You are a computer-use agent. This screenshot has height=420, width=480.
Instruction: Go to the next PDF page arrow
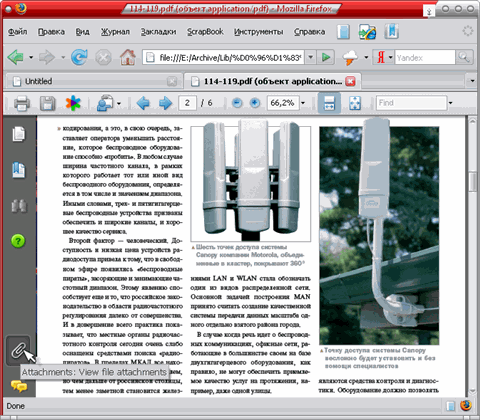coord(165,103)
